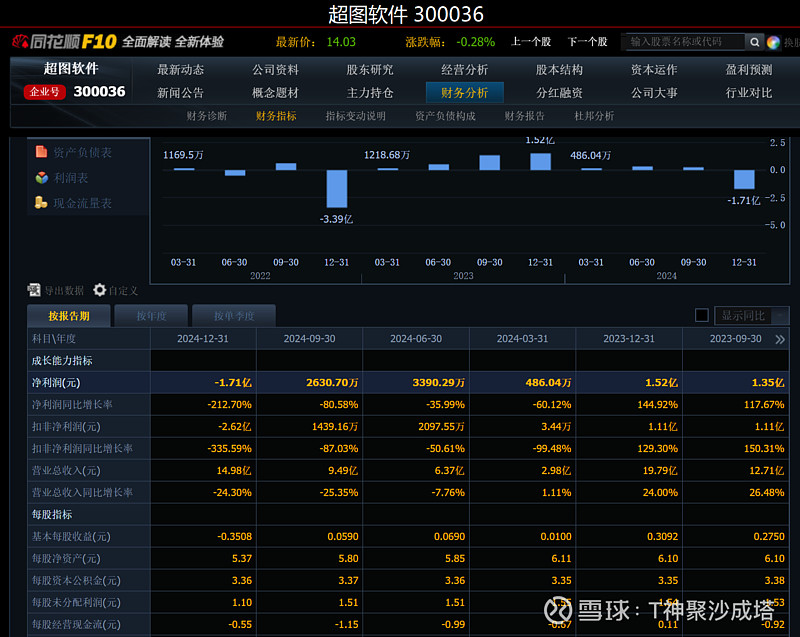
Task: Click the 导出数据 export icon
Action: click(x=35, y=290)
